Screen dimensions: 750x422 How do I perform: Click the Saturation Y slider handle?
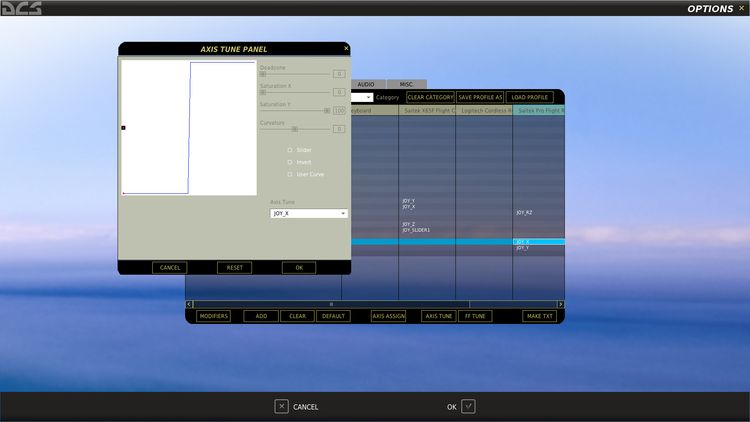coord(327,111)
